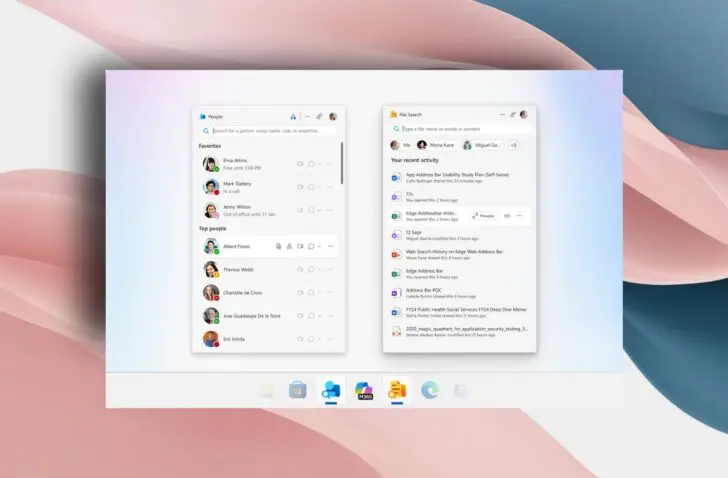Expand the chat dropdown arrow for Albert Flores
The width and height of the screenshot is (728, 478).
tap(319, 246)
